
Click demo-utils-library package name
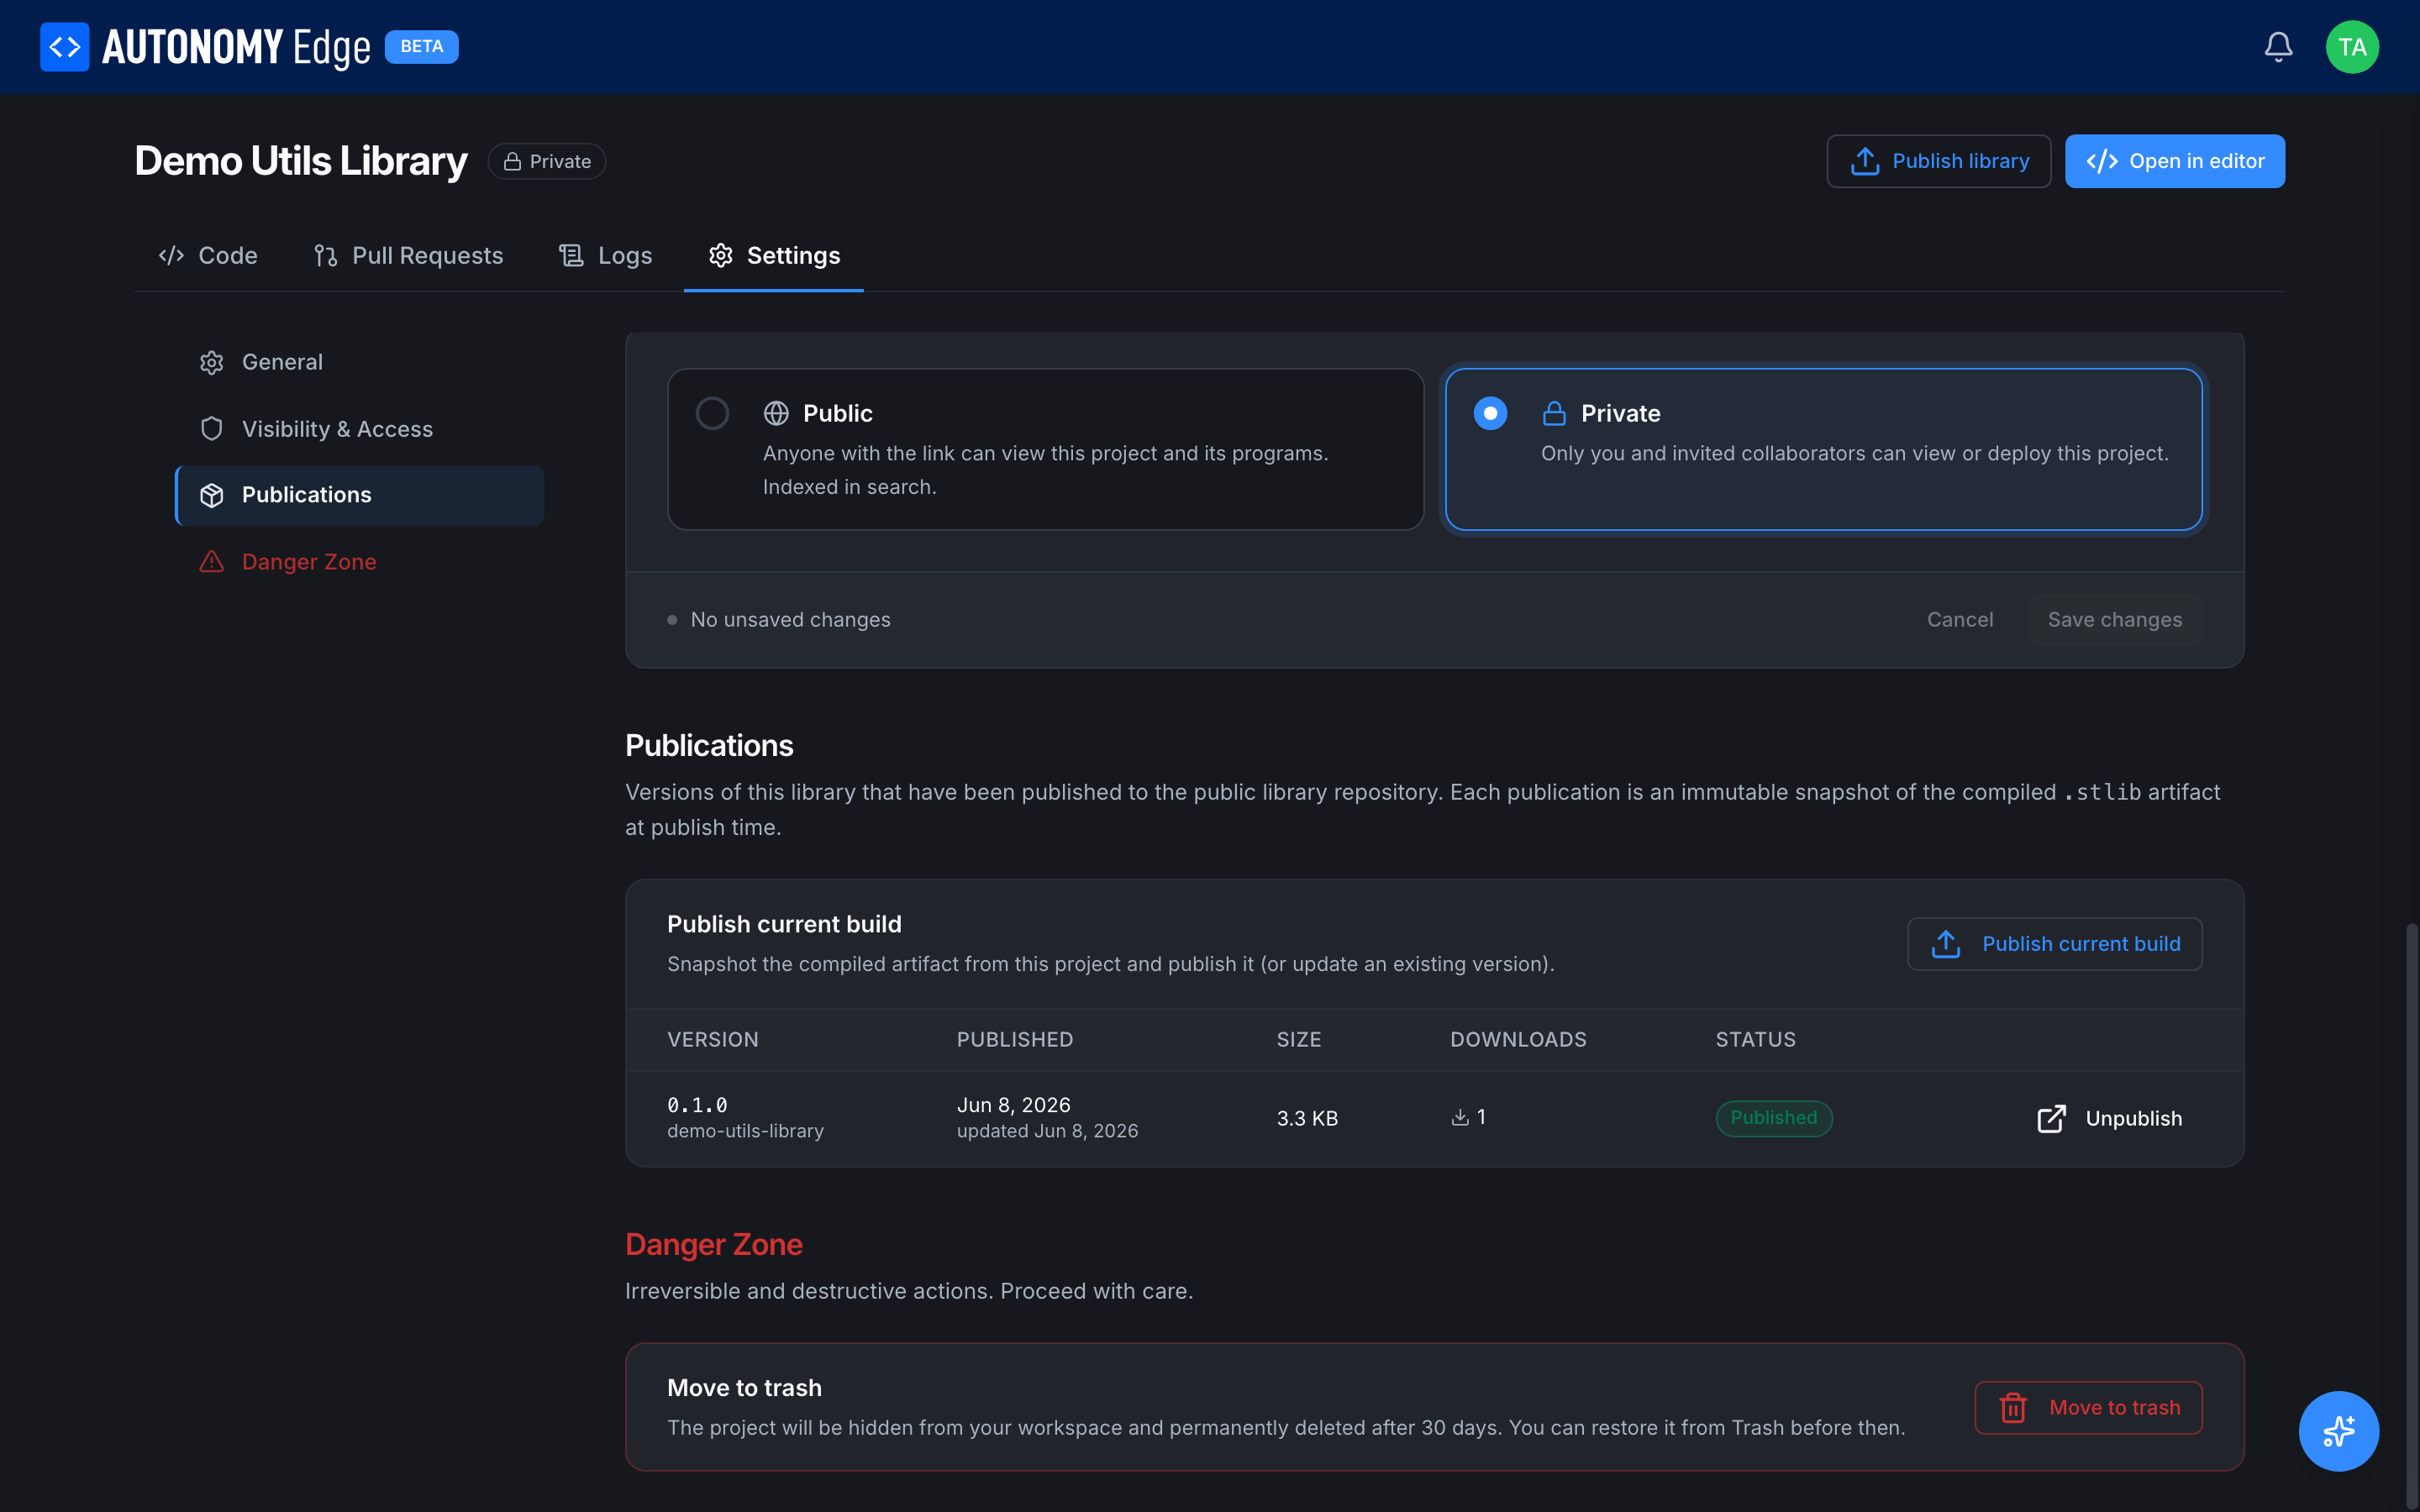(745, 1131)
